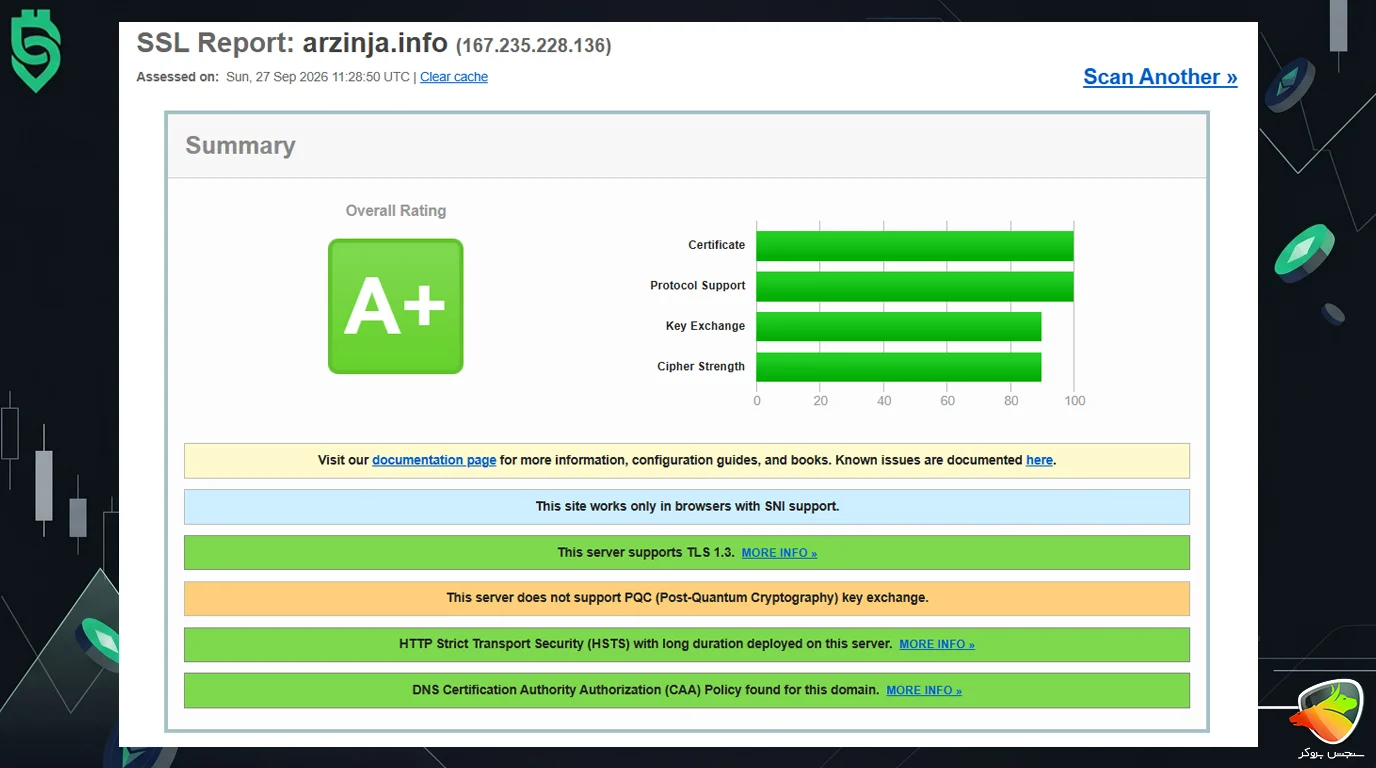Click the "SSL Report: arzinja.info" heading
The height and width of the screenshot is (768, 1376).
292,44
